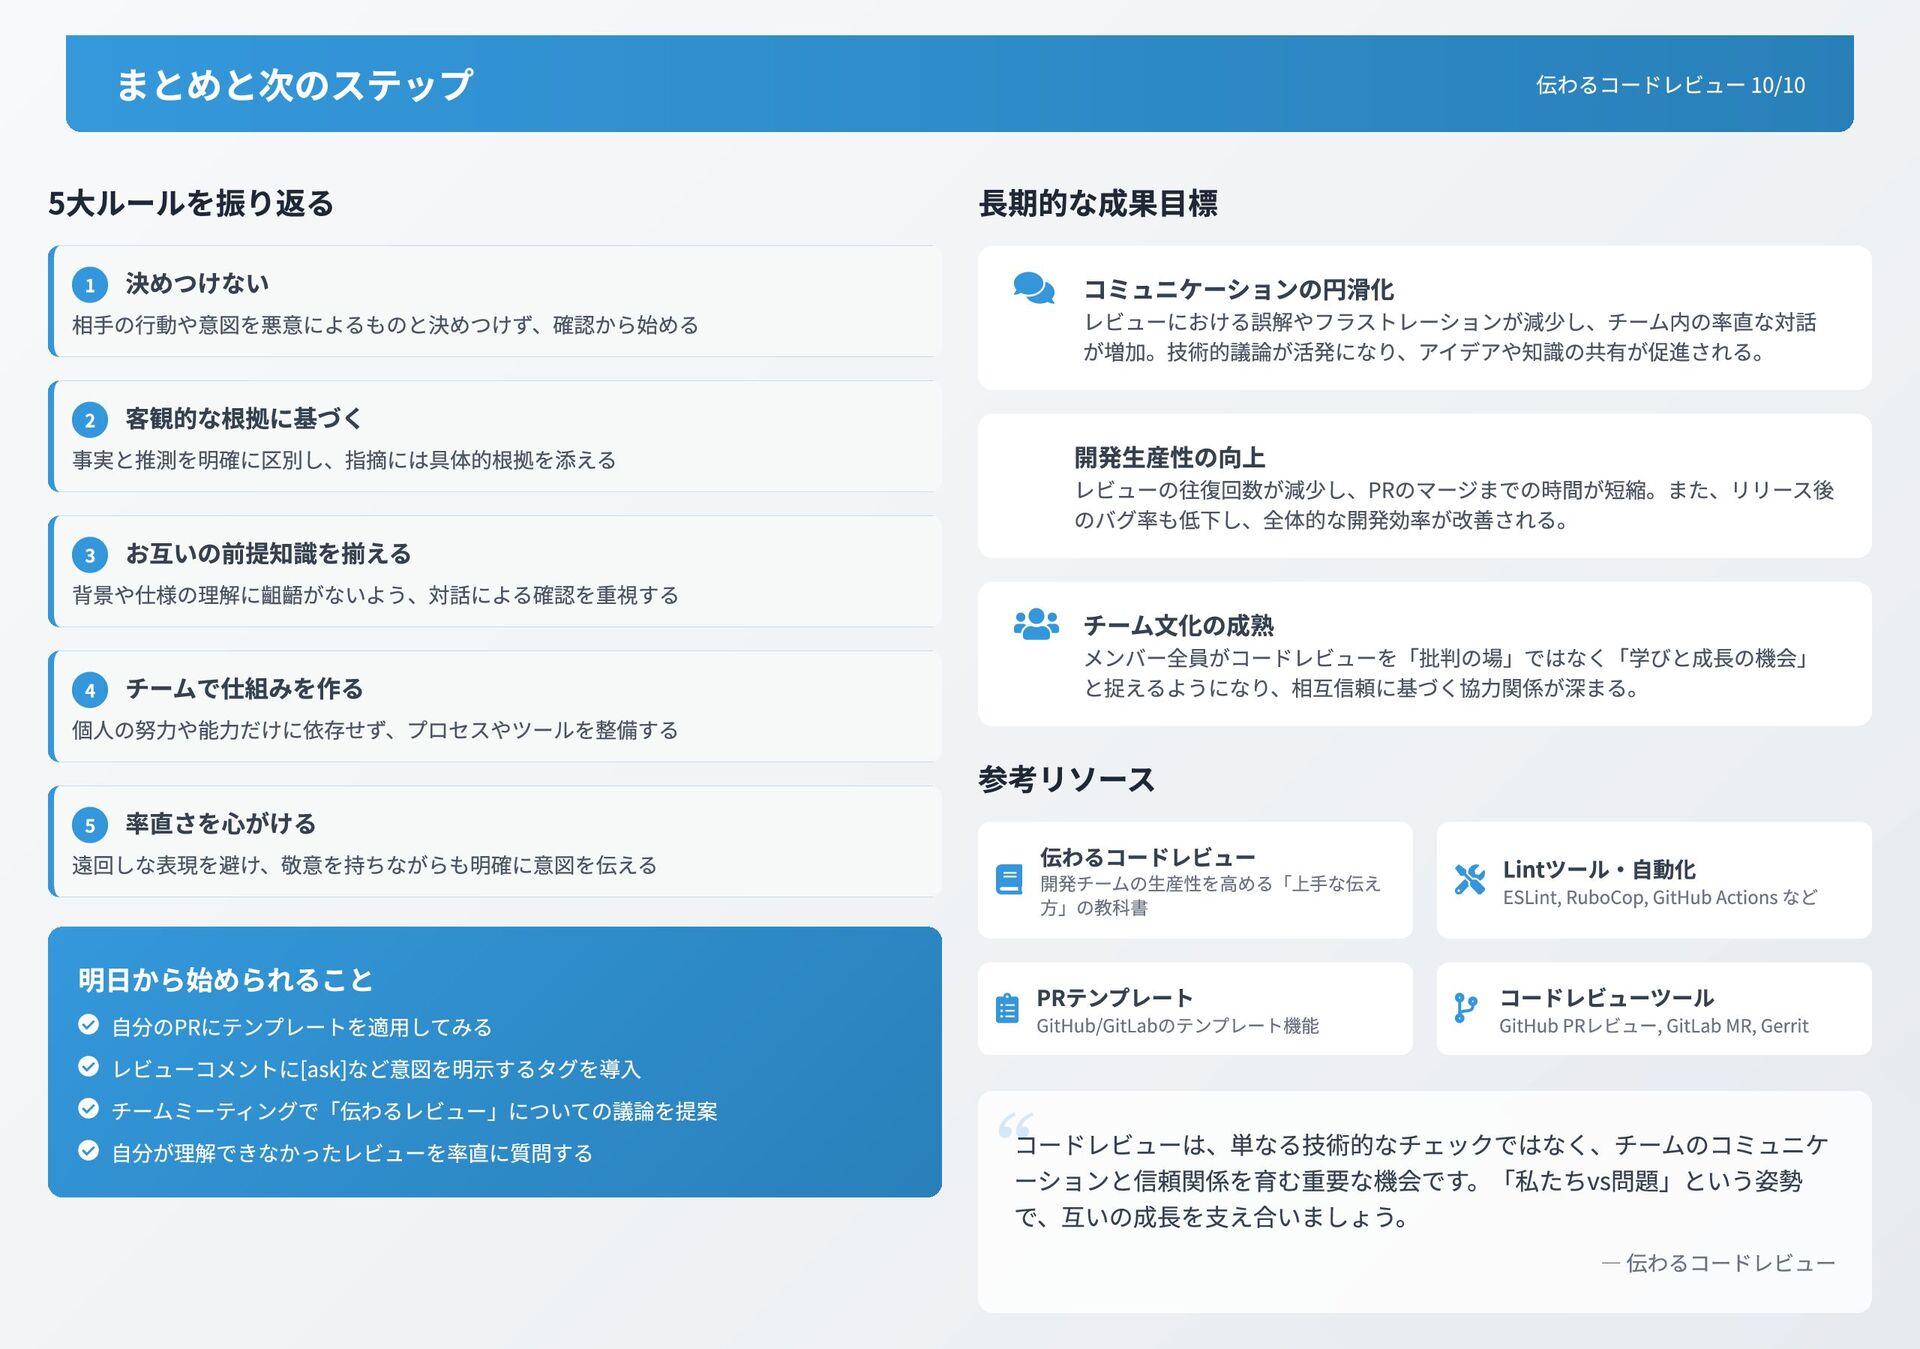This screenshot has height=1349, width=1920.
Task: Click the まとめと次のステップ title in the header
Action: click(x=294, y=85)
